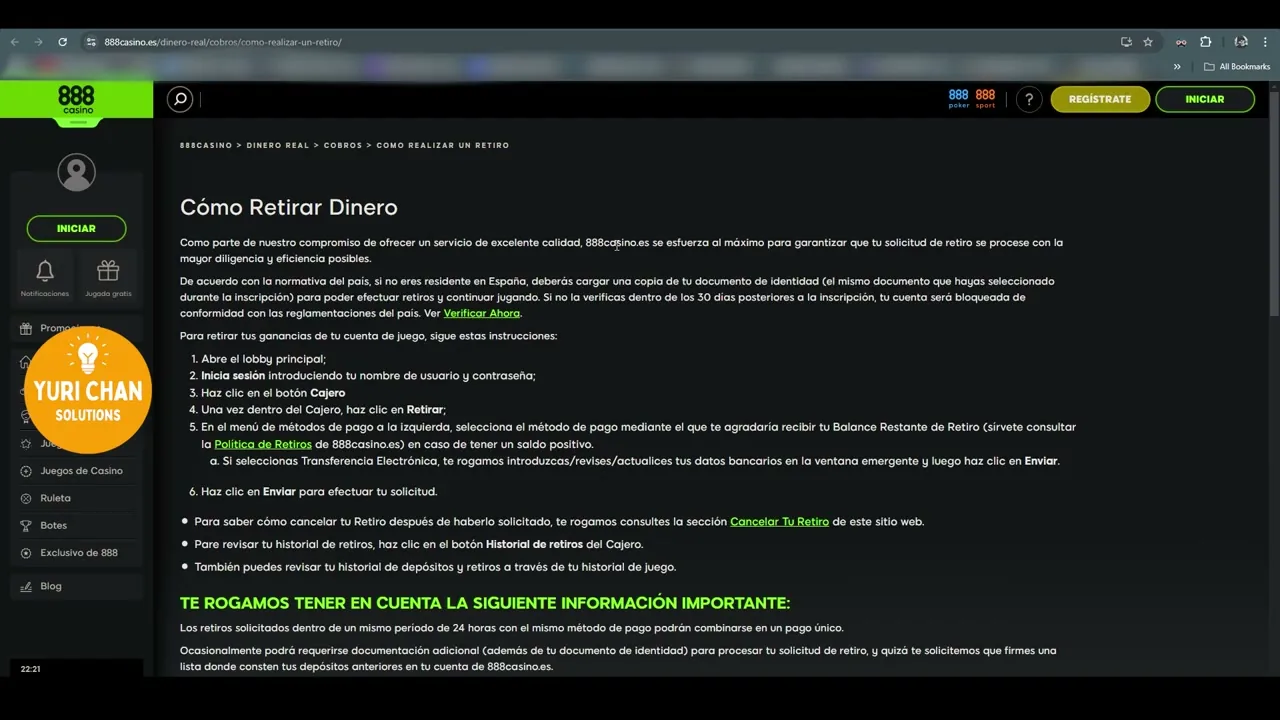This screenshot has height=720, width=1280.
Task: Follow the Cancelar Tu Retiro link
Action: (x=779, y=521)
